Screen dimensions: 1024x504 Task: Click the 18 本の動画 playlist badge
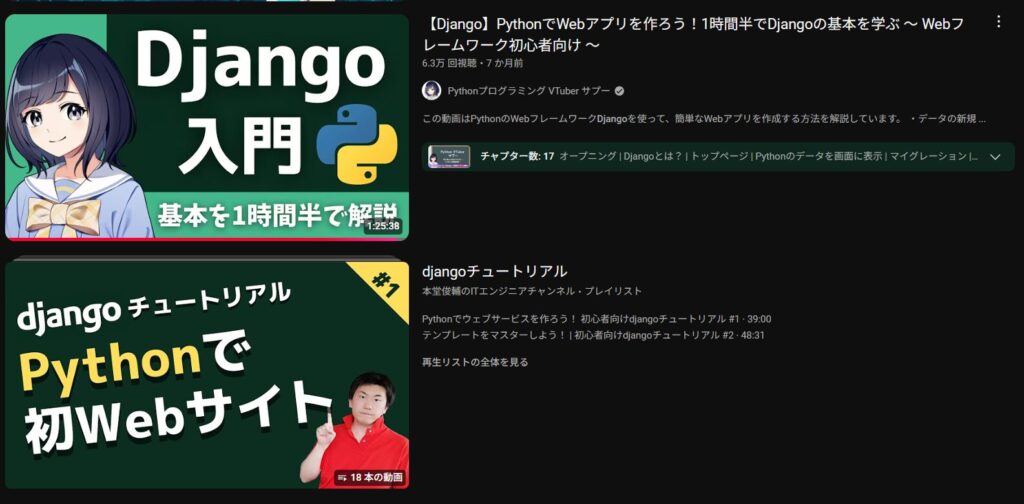[370, 478]
